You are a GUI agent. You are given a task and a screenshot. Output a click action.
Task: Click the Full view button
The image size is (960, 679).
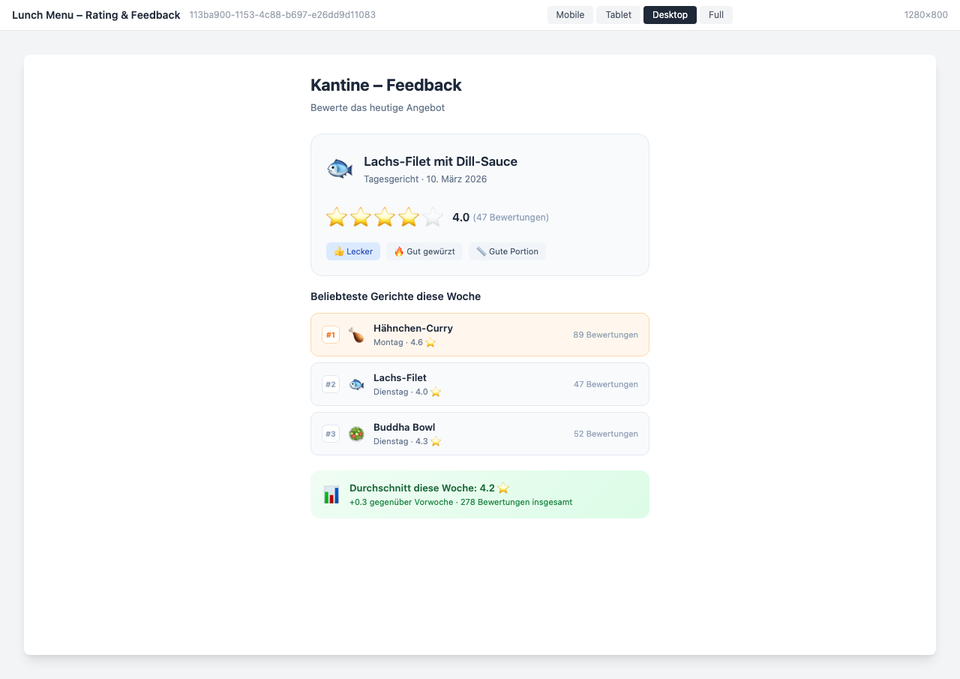(x=716, y=14)
